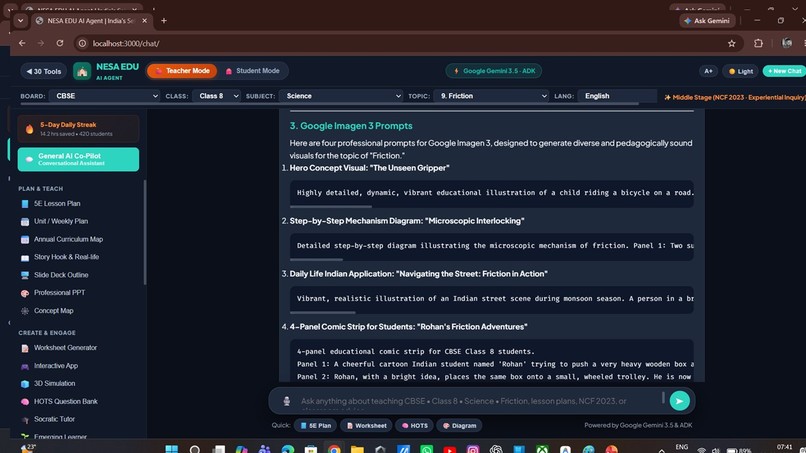Open the Topic dropdown showing 9. Friction
The height and width of the screenshot is (453, 806).
point(491,96)
